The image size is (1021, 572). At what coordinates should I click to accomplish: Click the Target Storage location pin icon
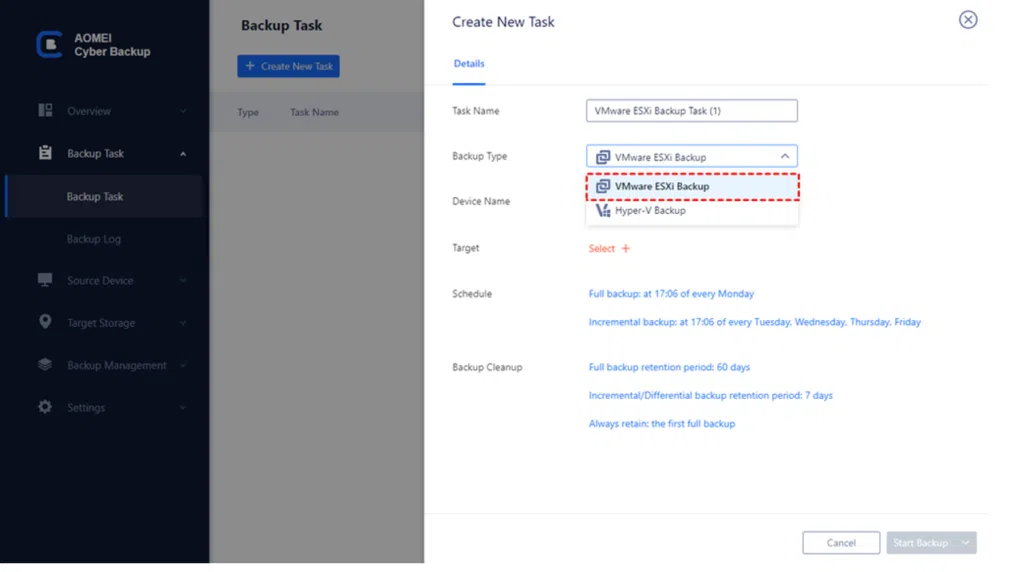45,322
